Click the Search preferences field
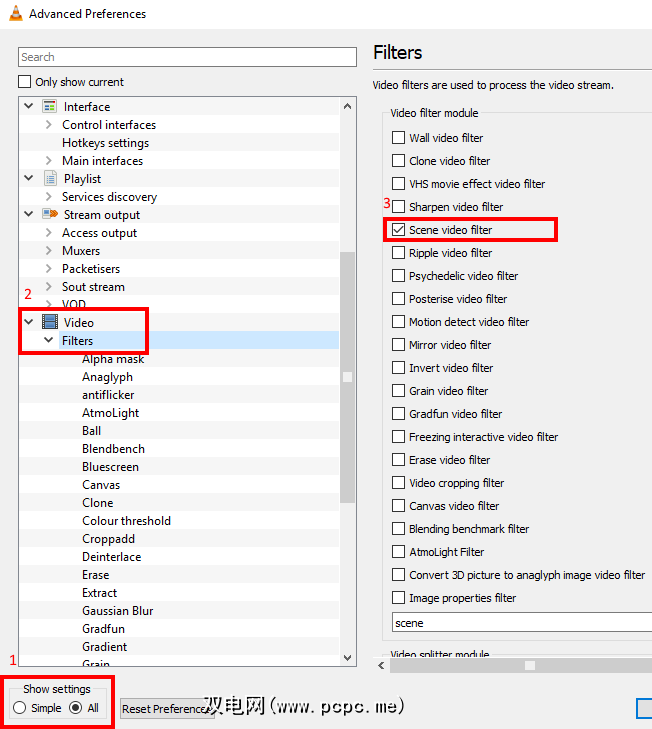652x729 pixels. (187, 57)
